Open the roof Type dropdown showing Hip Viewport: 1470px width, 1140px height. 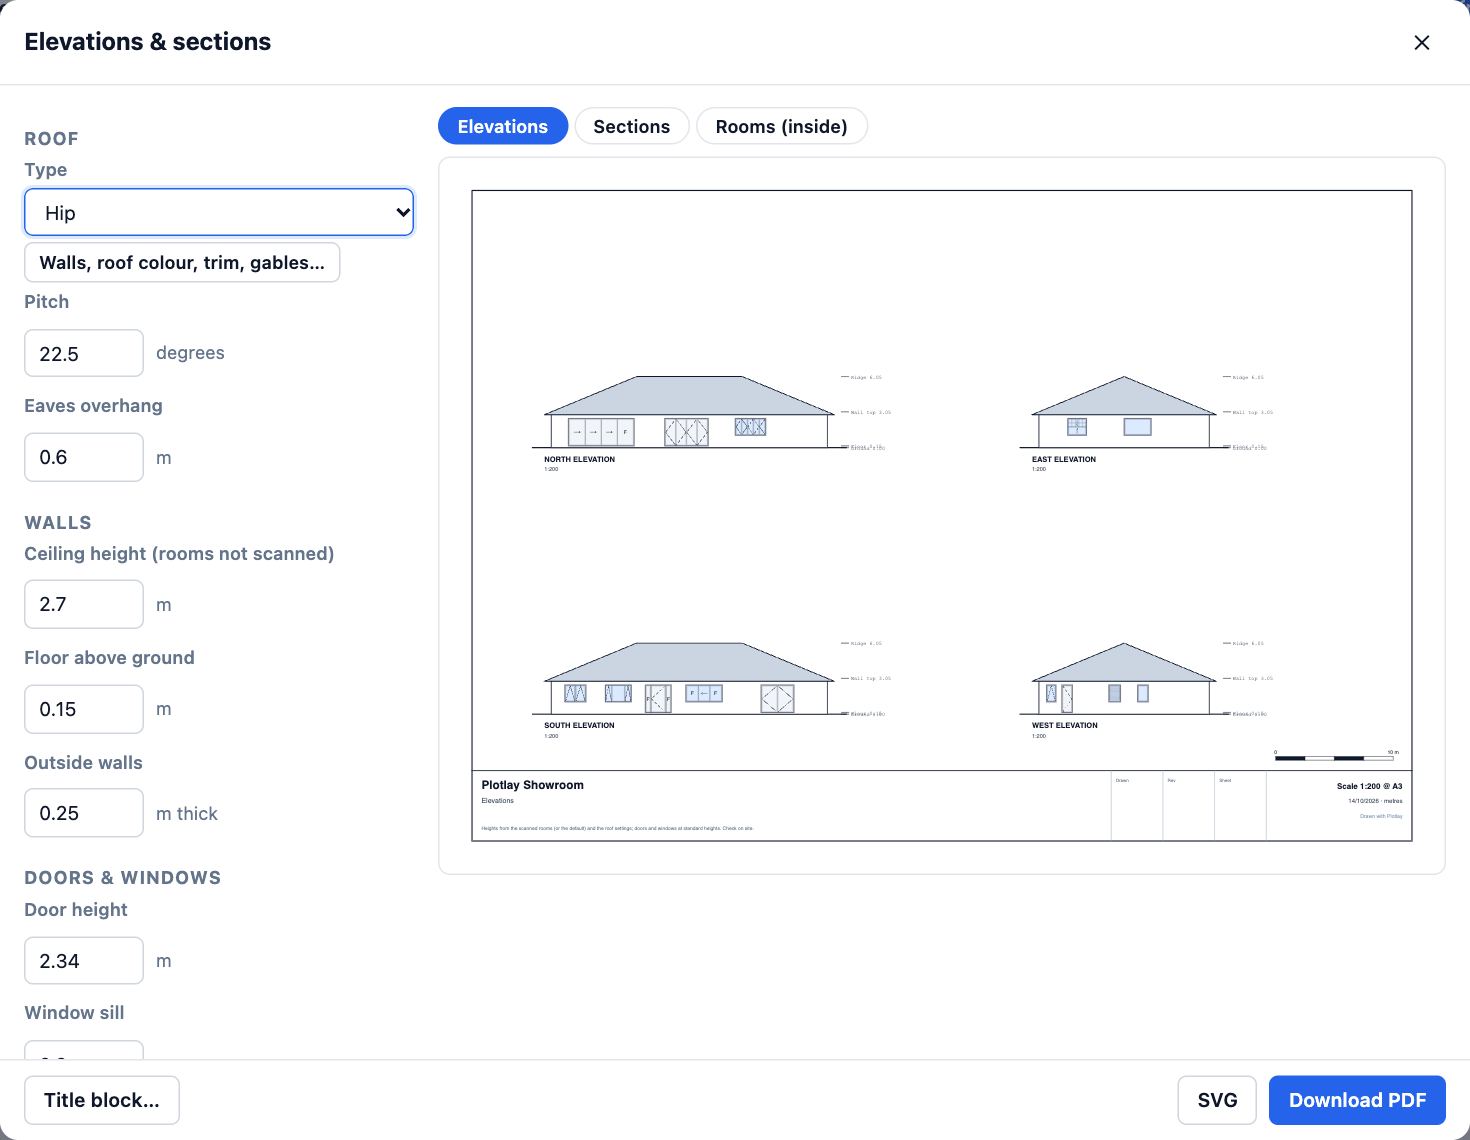coord(219,212)
